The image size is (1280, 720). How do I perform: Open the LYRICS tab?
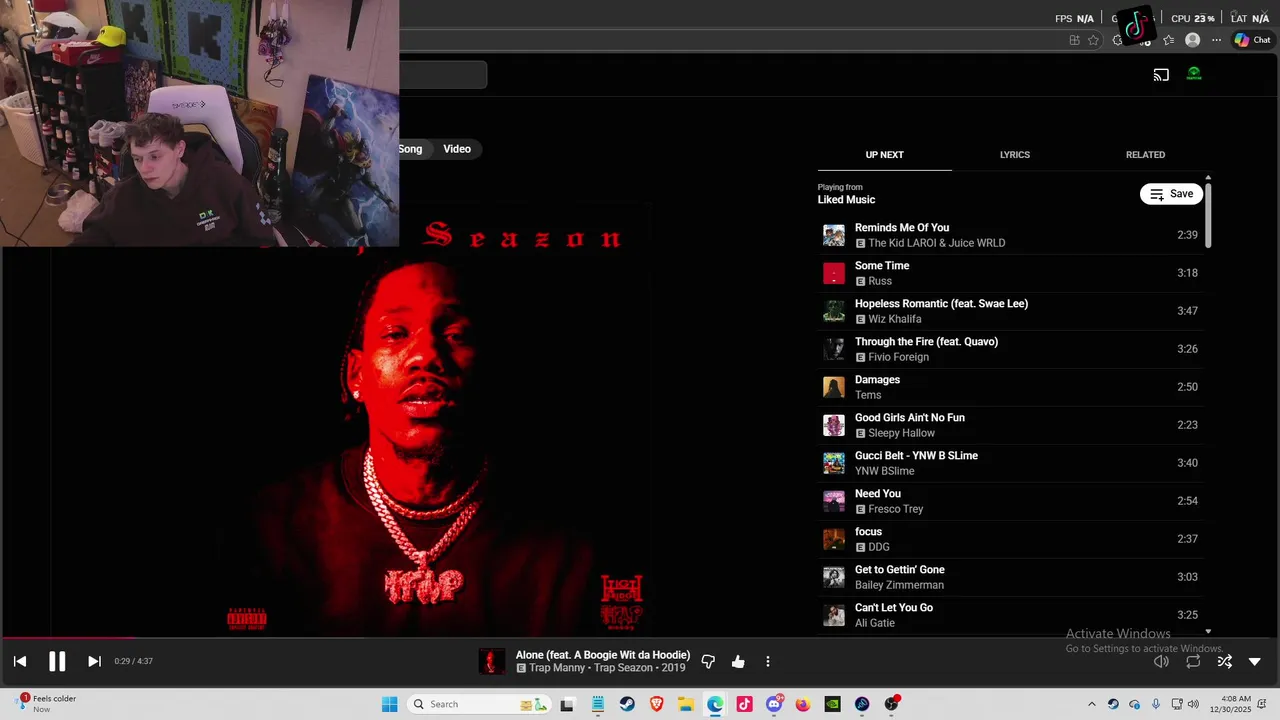click(1015, 155)
